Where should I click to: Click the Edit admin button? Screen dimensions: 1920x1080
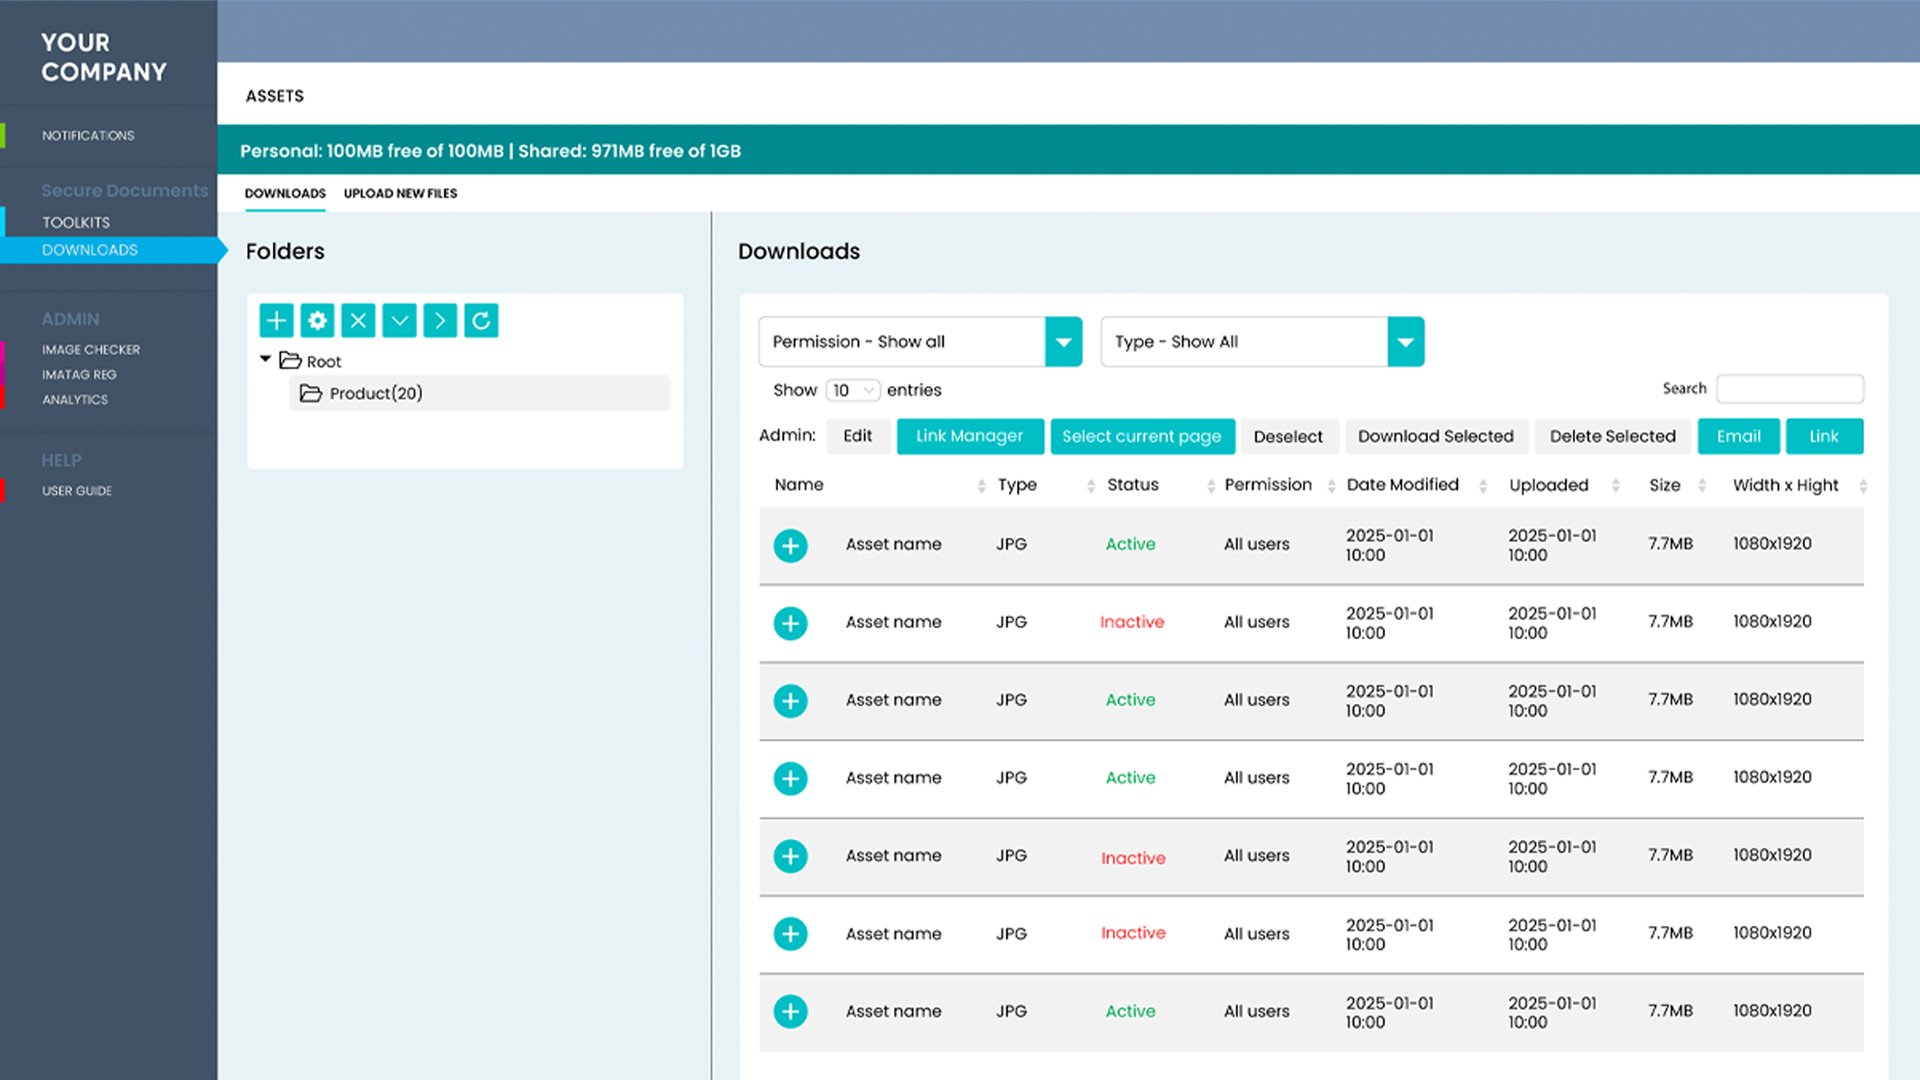coord(857,436)
